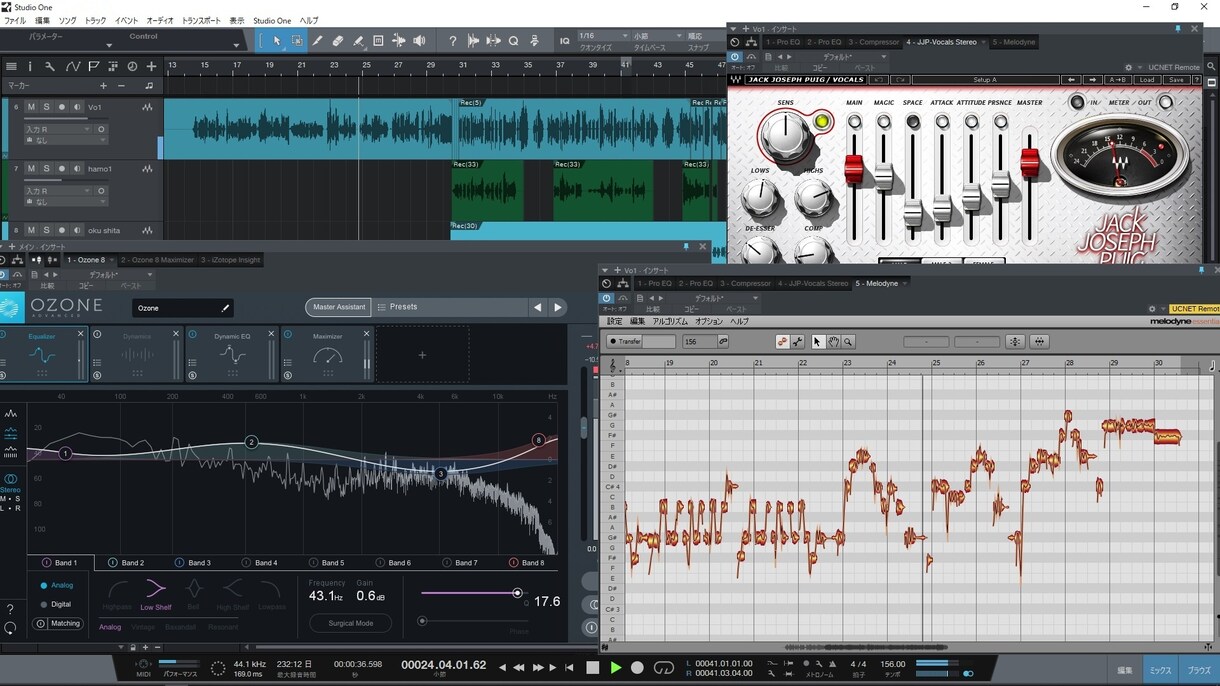The width and height of the screenshot is (1220, 686).
Task: Click the tempo field showing 156 in Melodyne
Action: tap(698, 342)
